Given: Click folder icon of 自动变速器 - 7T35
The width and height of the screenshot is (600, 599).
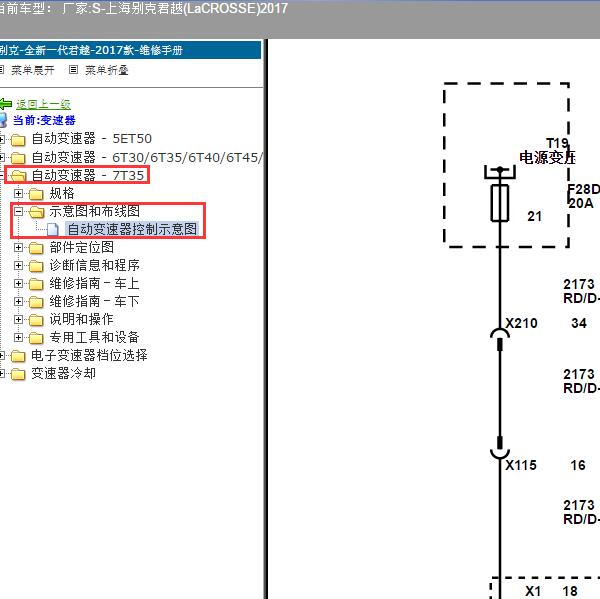Looking at the screenshot, I should click(18, 176).
